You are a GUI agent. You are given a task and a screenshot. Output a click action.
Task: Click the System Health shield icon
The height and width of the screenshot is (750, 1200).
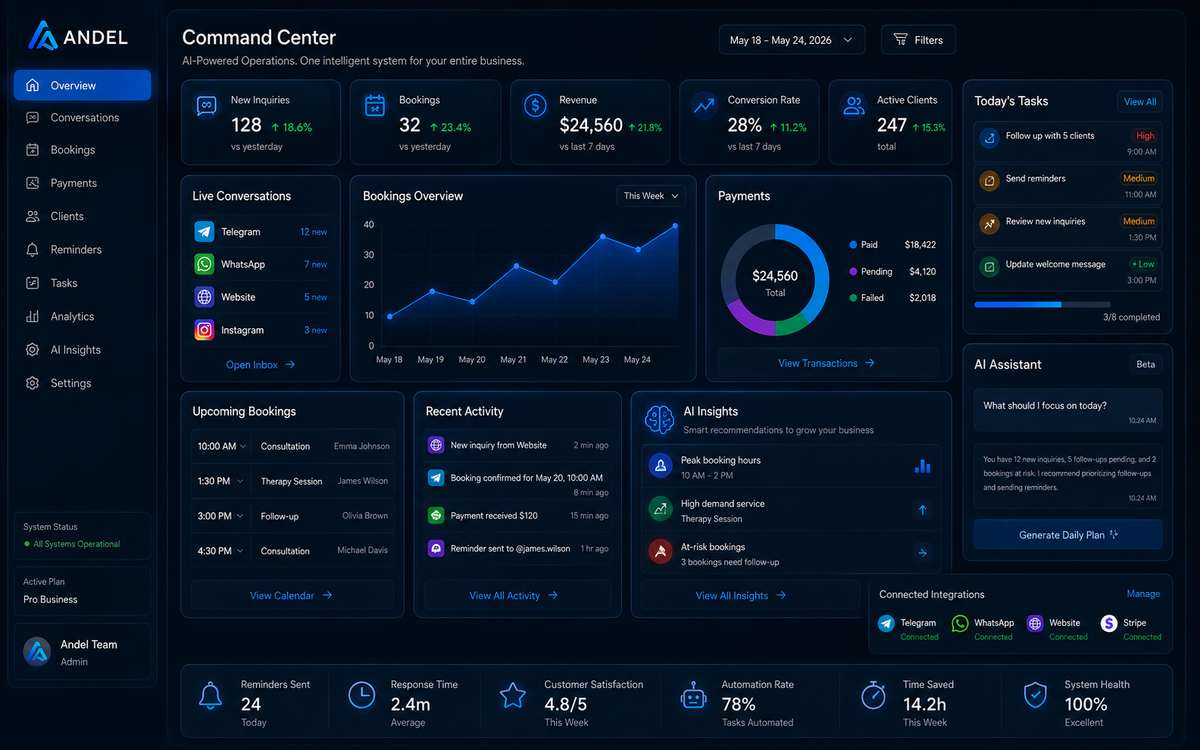tap(1036, 696)
